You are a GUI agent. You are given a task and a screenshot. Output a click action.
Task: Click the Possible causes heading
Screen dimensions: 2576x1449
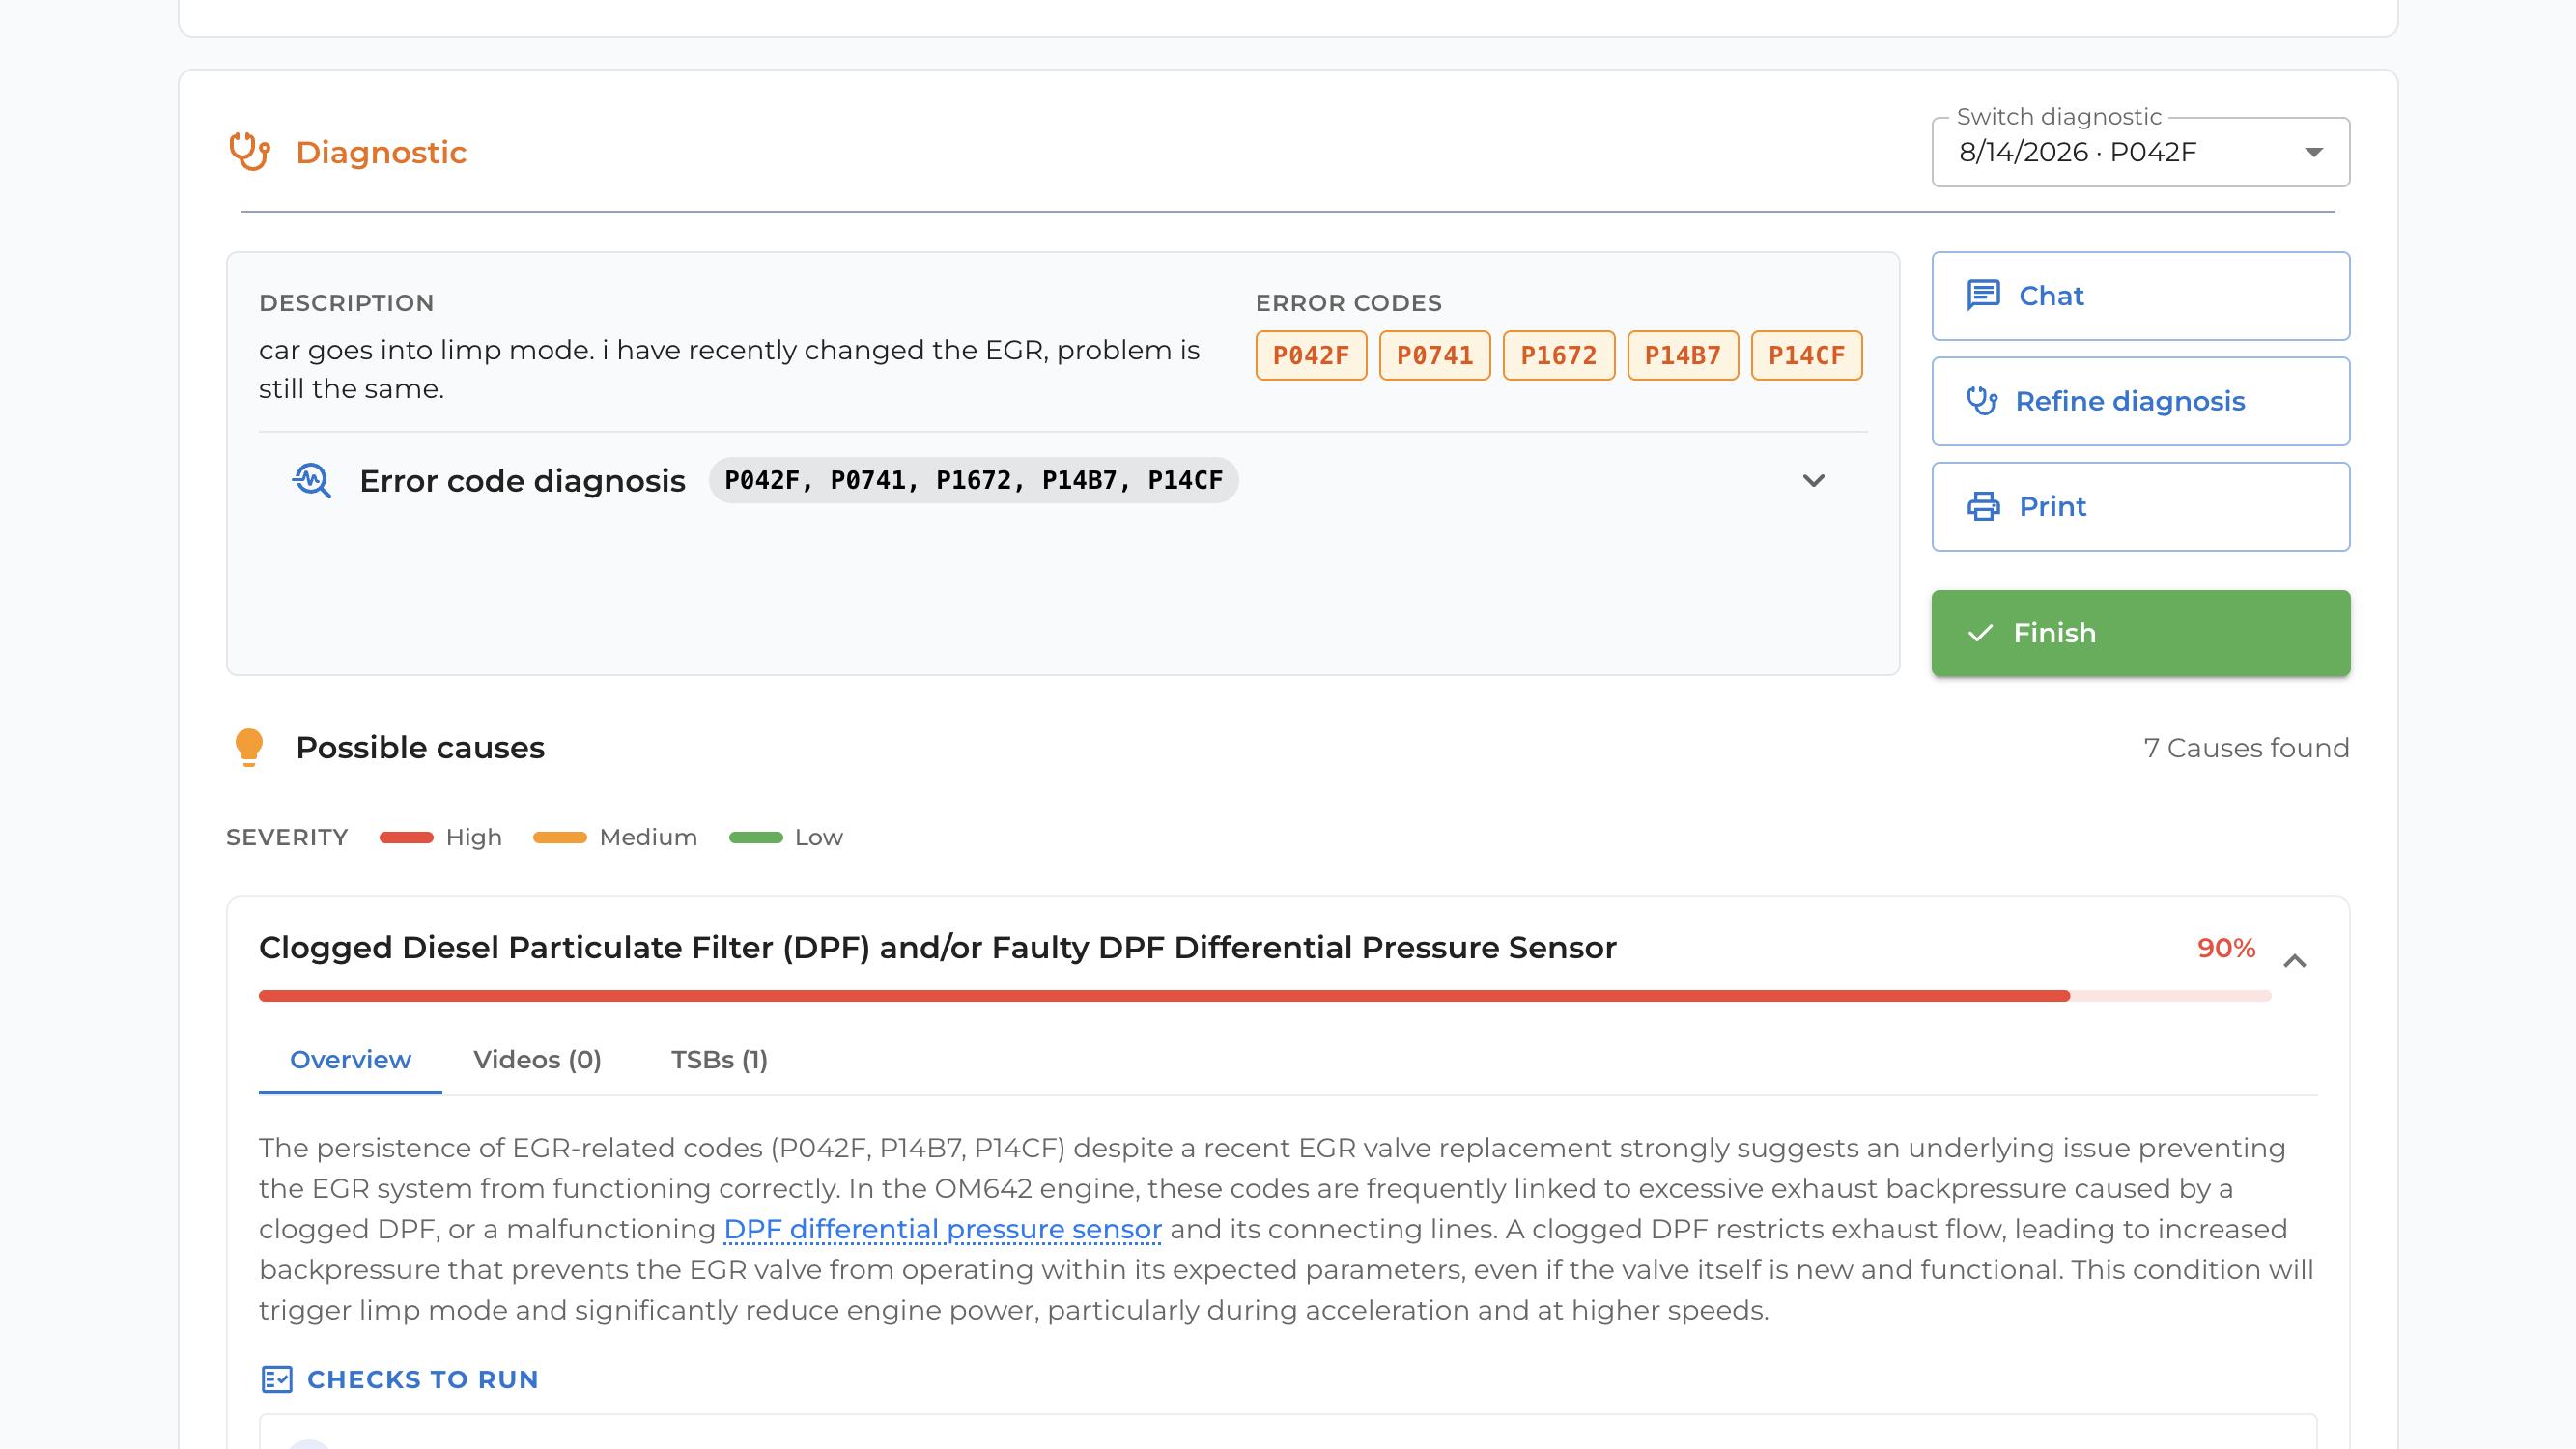click(420, 747)
